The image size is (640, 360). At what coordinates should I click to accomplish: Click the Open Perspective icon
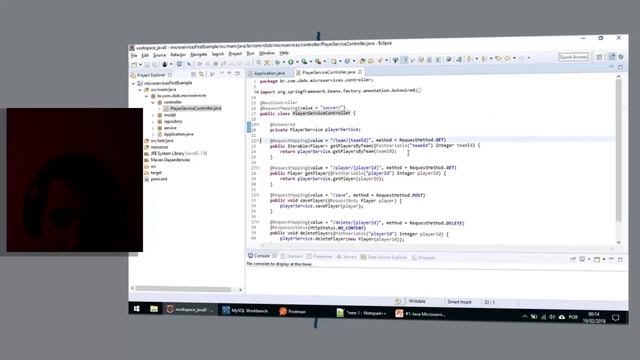[x=599, y=57]
